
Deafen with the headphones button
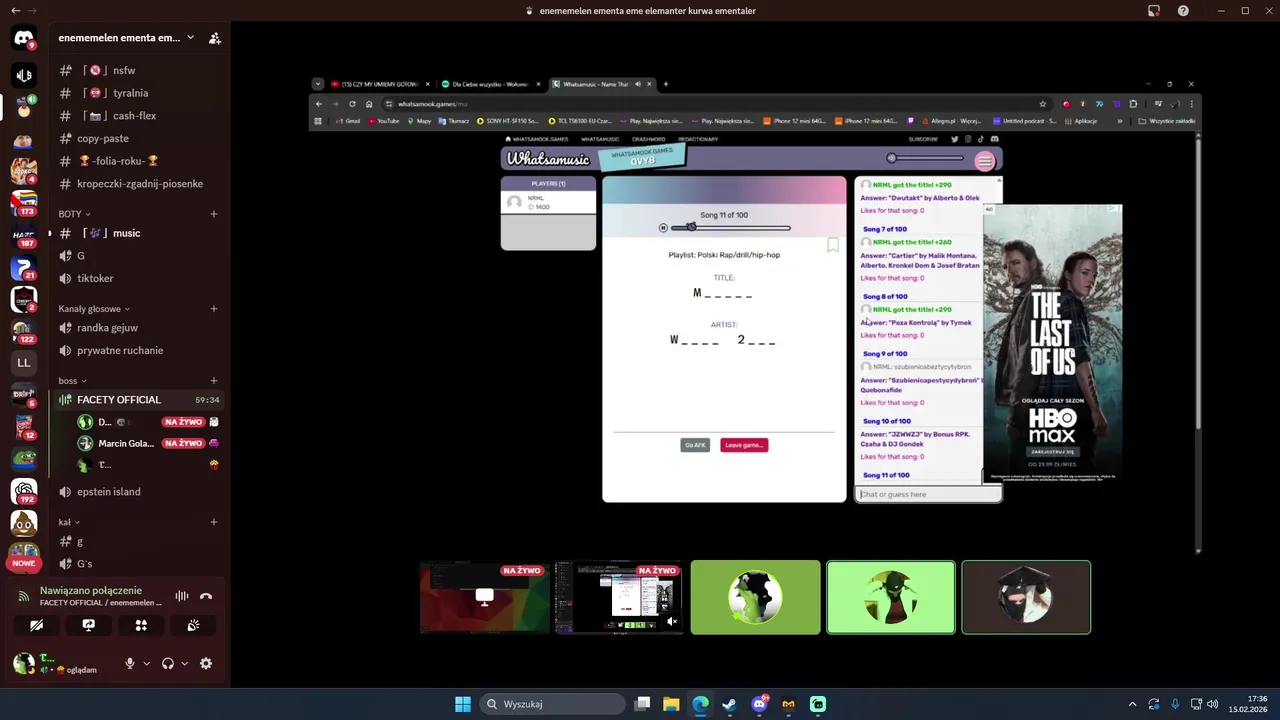[168, 663]
